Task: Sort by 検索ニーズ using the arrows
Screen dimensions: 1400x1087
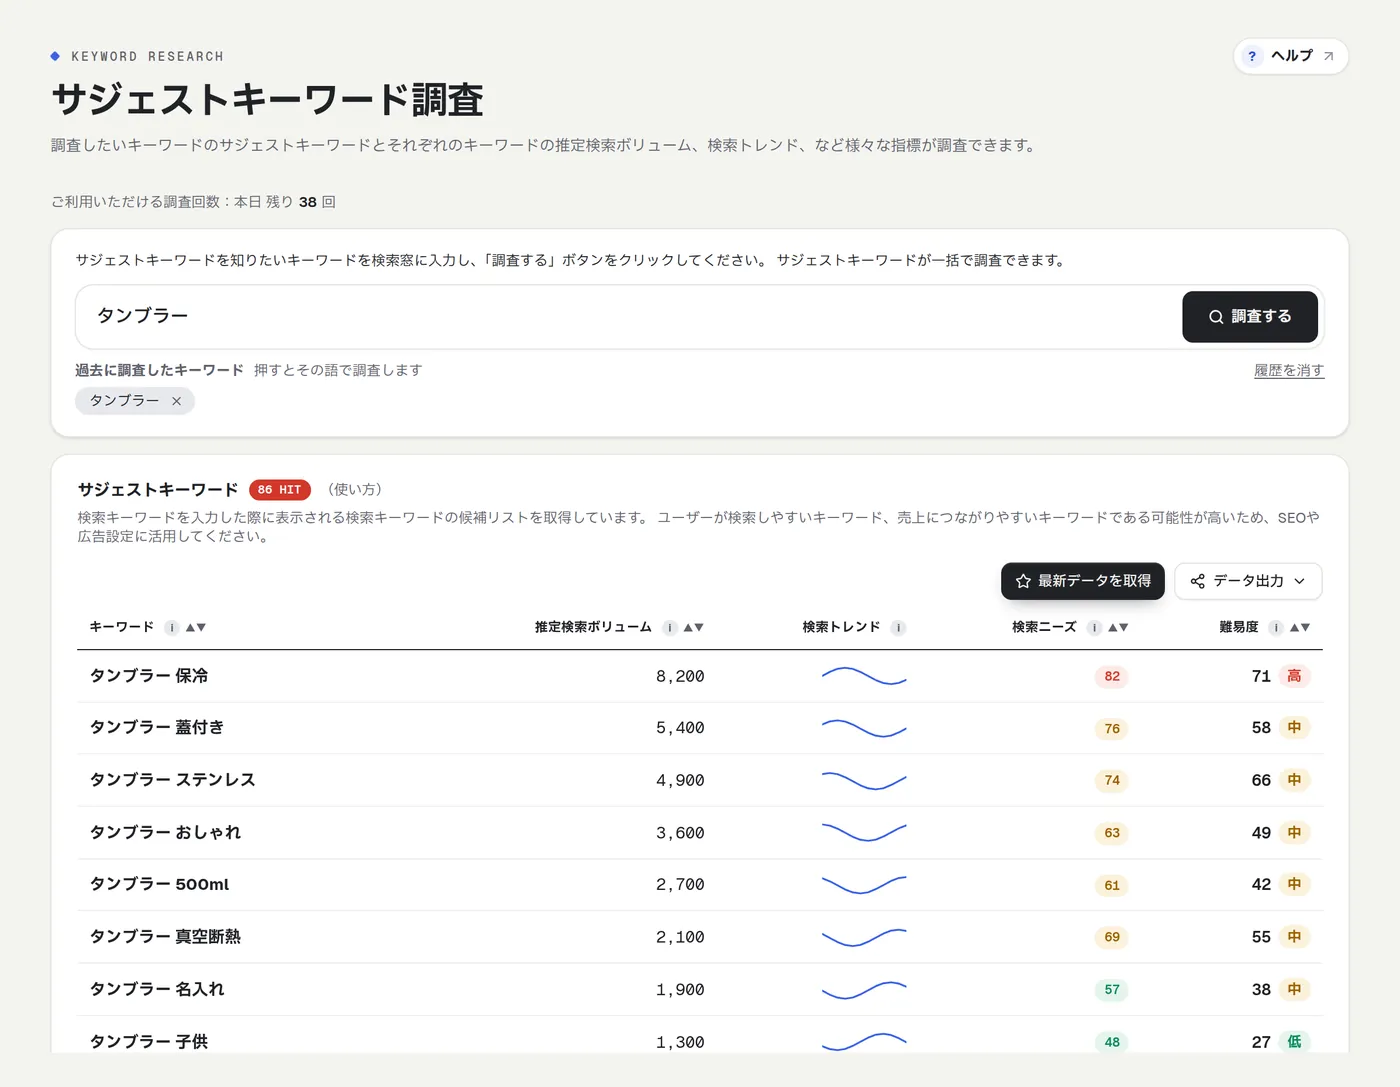Action: (x=1118, y=628)
